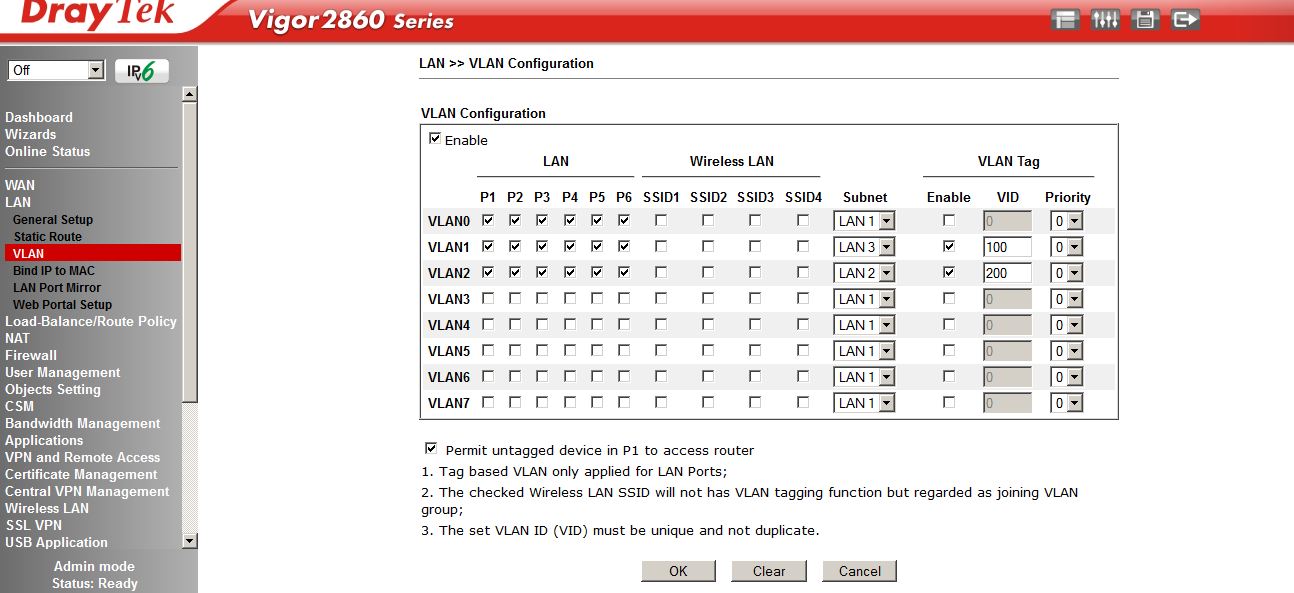This screenshot has width=1294, height=593.
Task: Open the VLAN2 Priority dropdown
Action: pos(1065,273)
